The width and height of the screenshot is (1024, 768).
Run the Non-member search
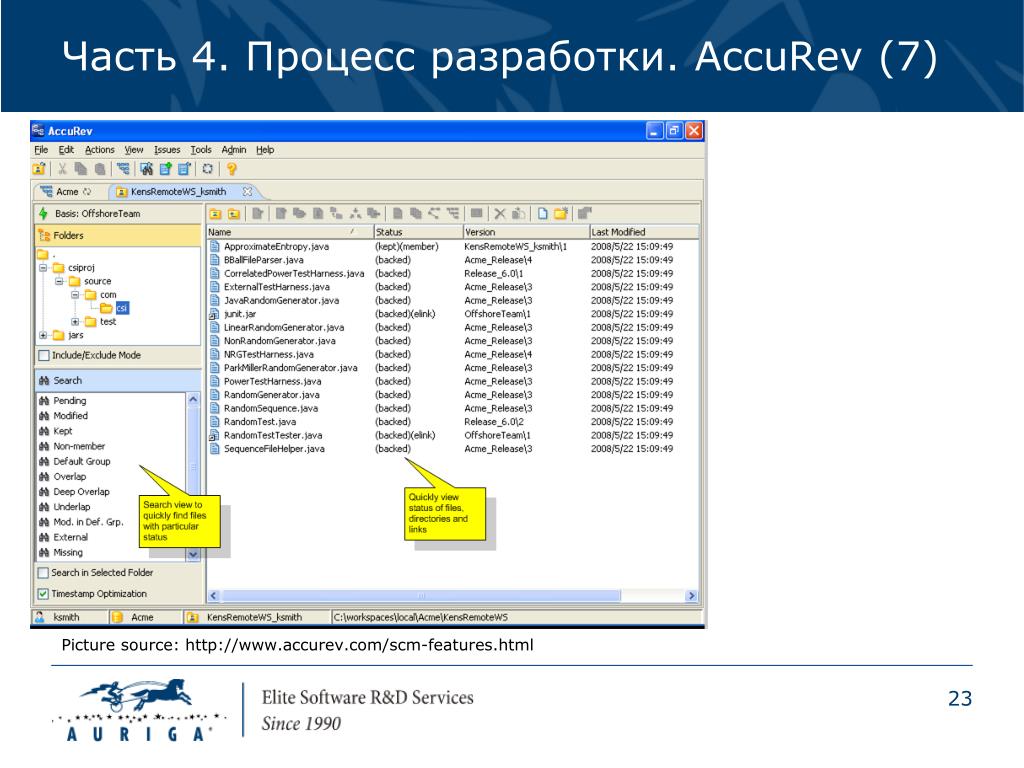click(78, 447)
